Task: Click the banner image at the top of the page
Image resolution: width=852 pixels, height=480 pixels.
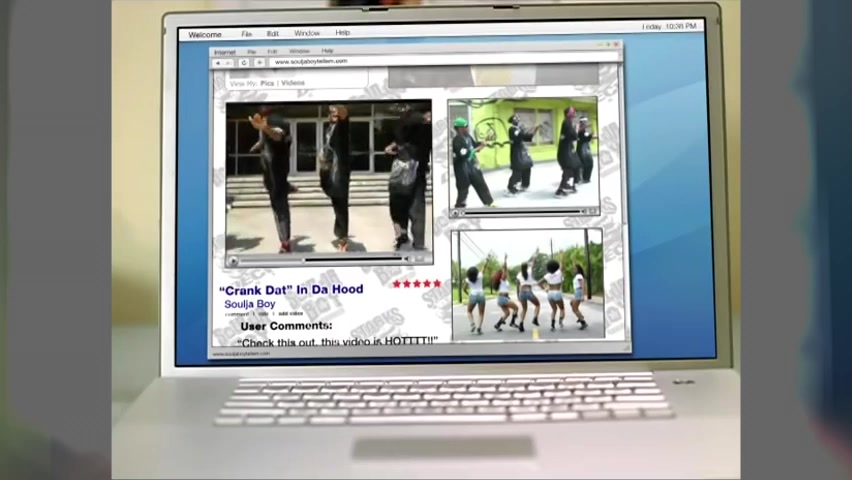Action: click(x=494, y=76)
